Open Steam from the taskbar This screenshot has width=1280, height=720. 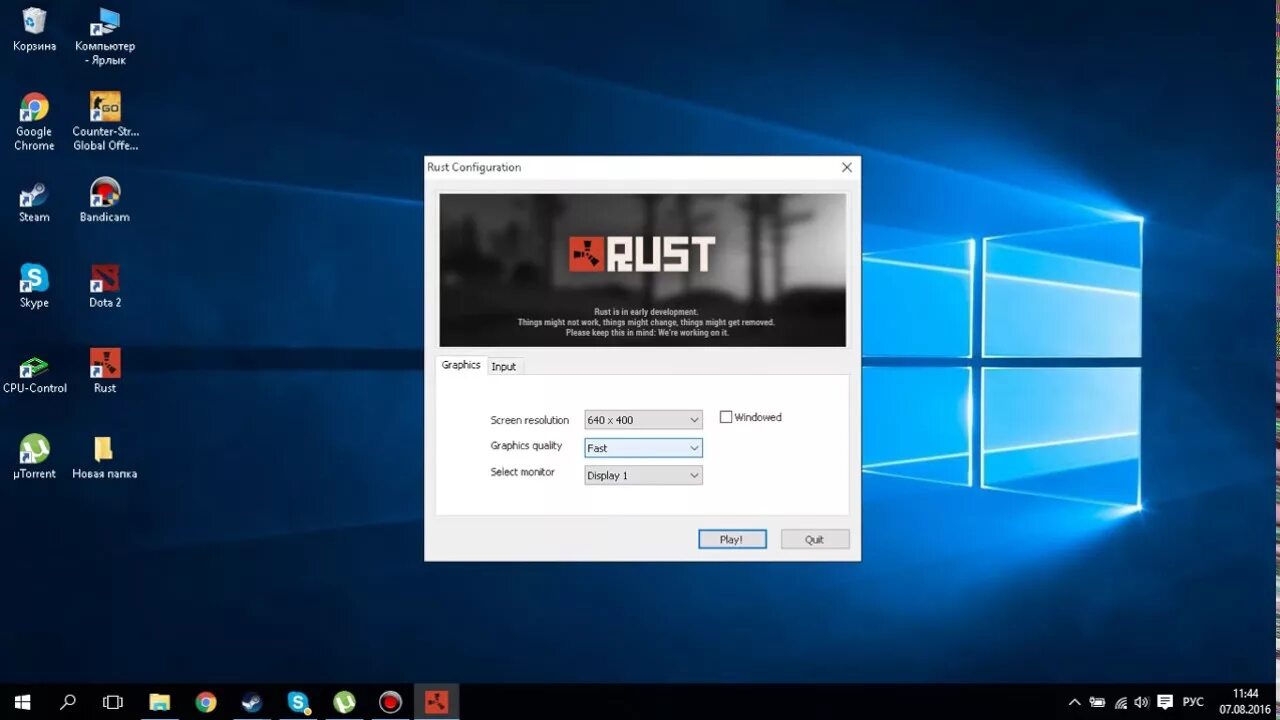(x=252, y=702)
